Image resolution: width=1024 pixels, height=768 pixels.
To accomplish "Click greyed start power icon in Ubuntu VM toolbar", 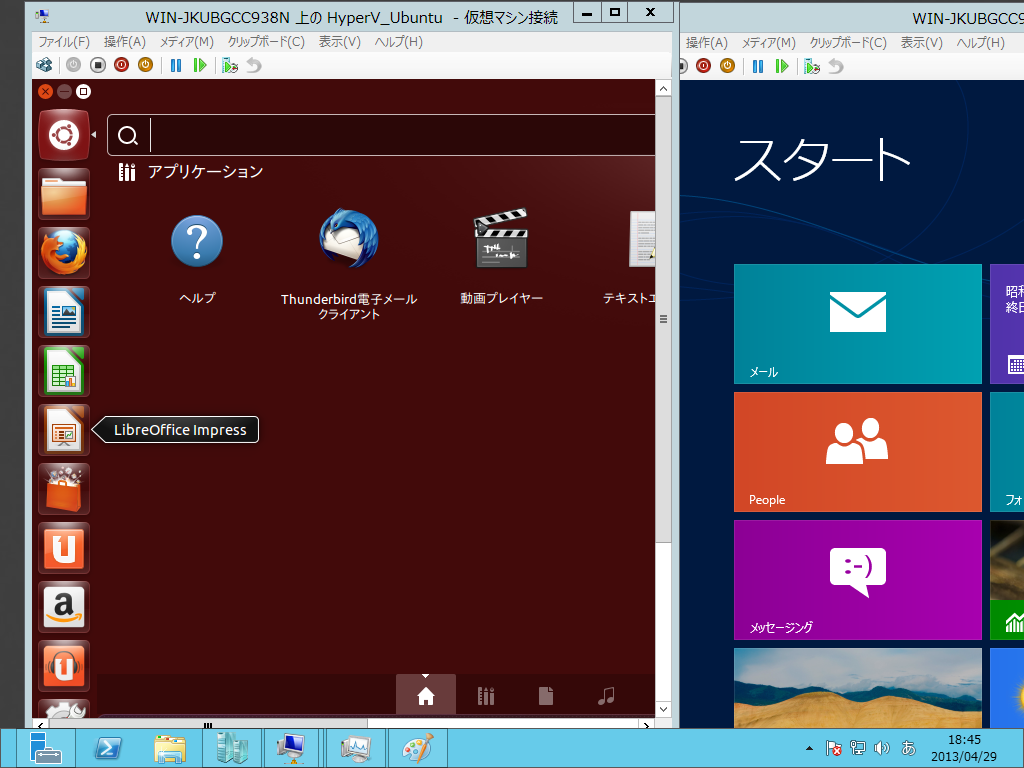I will pyautogui.click(x=74, y=65).
